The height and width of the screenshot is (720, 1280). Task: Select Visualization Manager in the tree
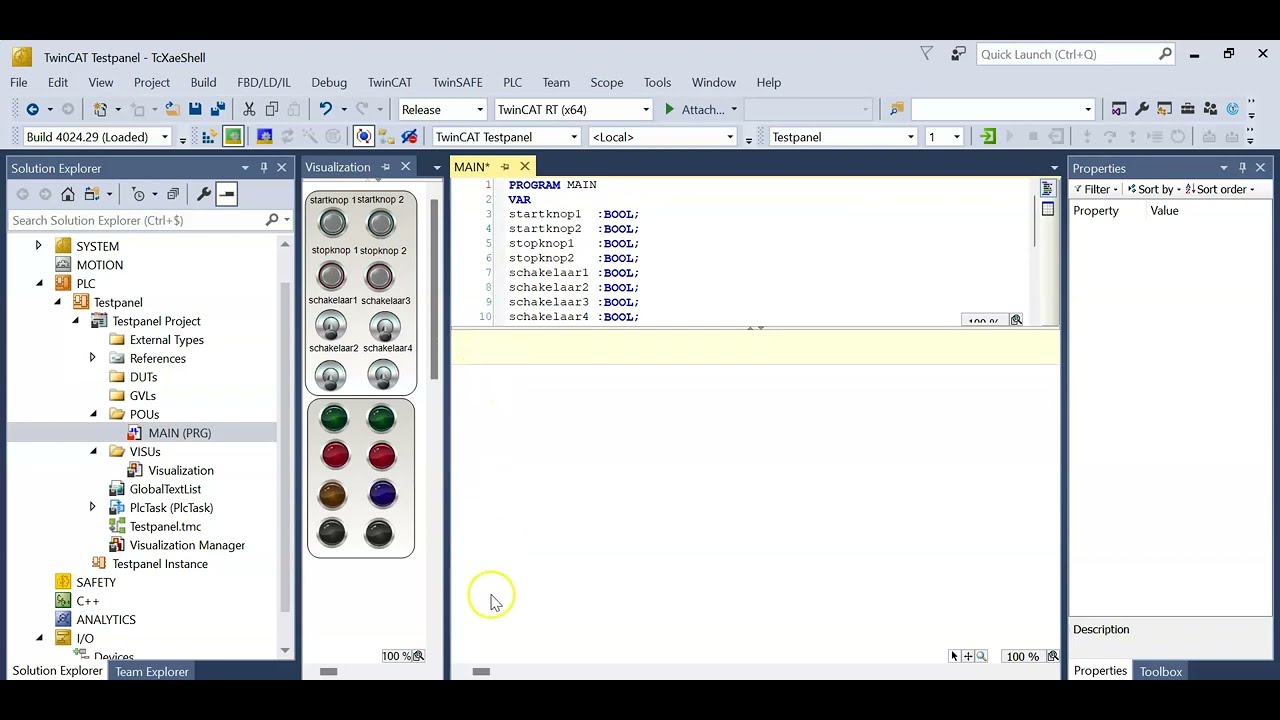[x=187, y=545]
